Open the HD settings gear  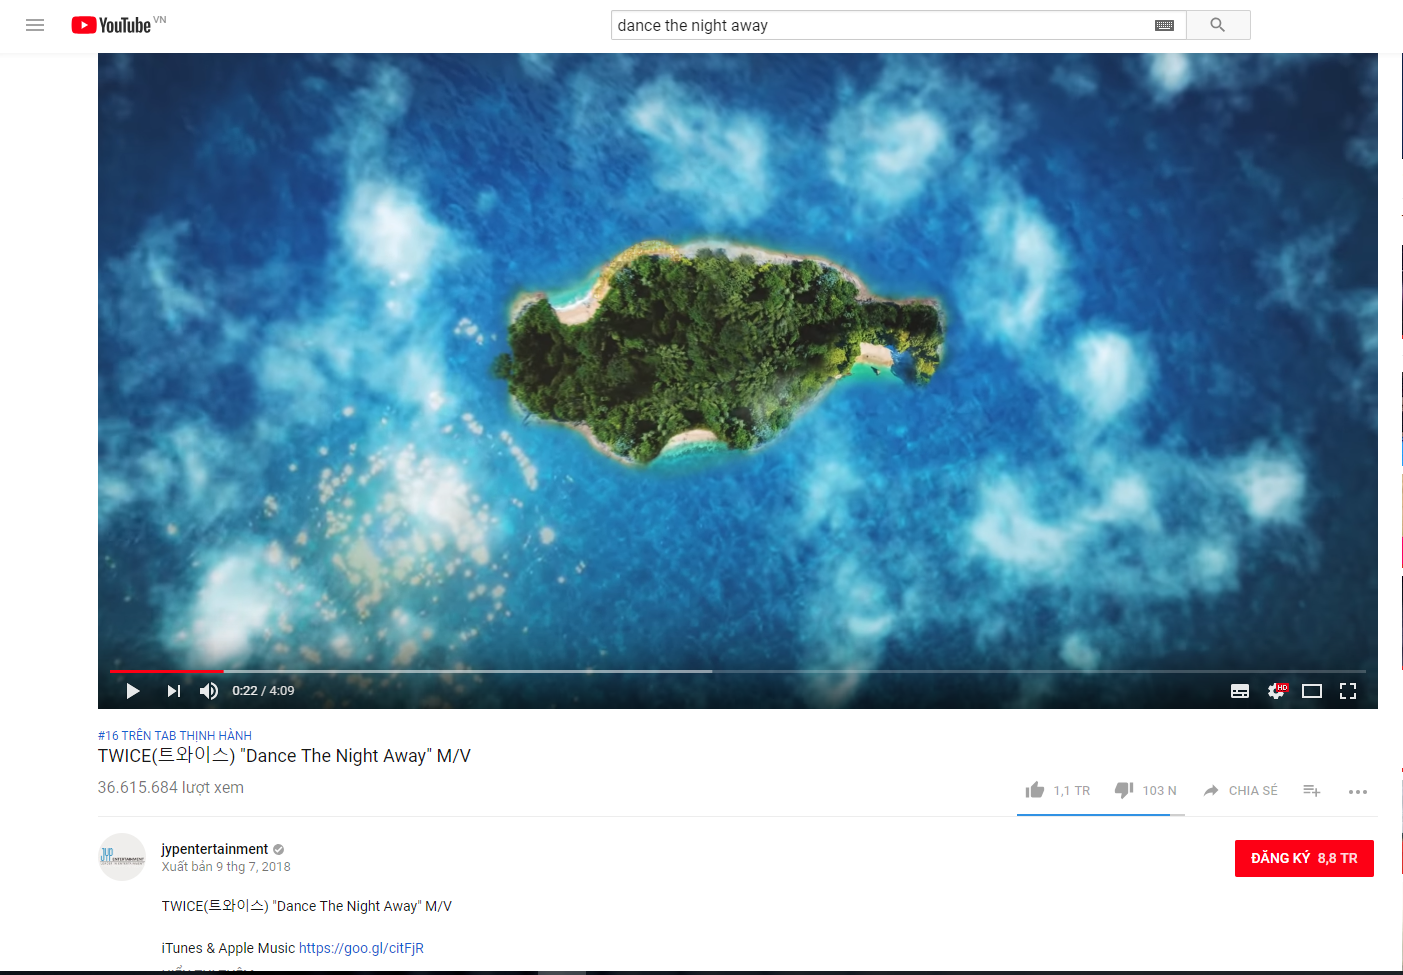tap(1277, 691)
